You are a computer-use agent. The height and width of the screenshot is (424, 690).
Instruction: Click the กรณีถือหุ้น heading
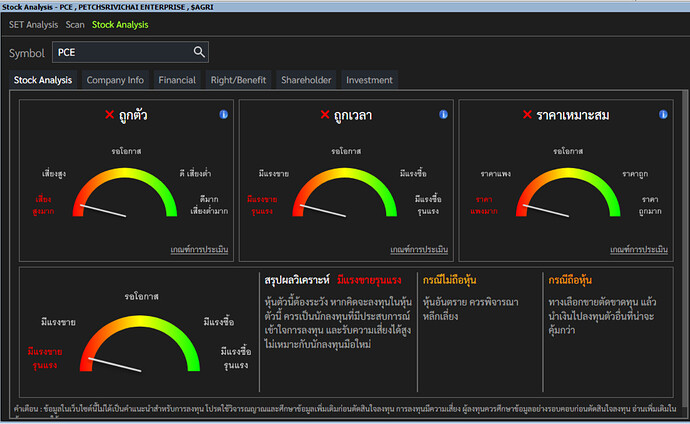point(570,280)
